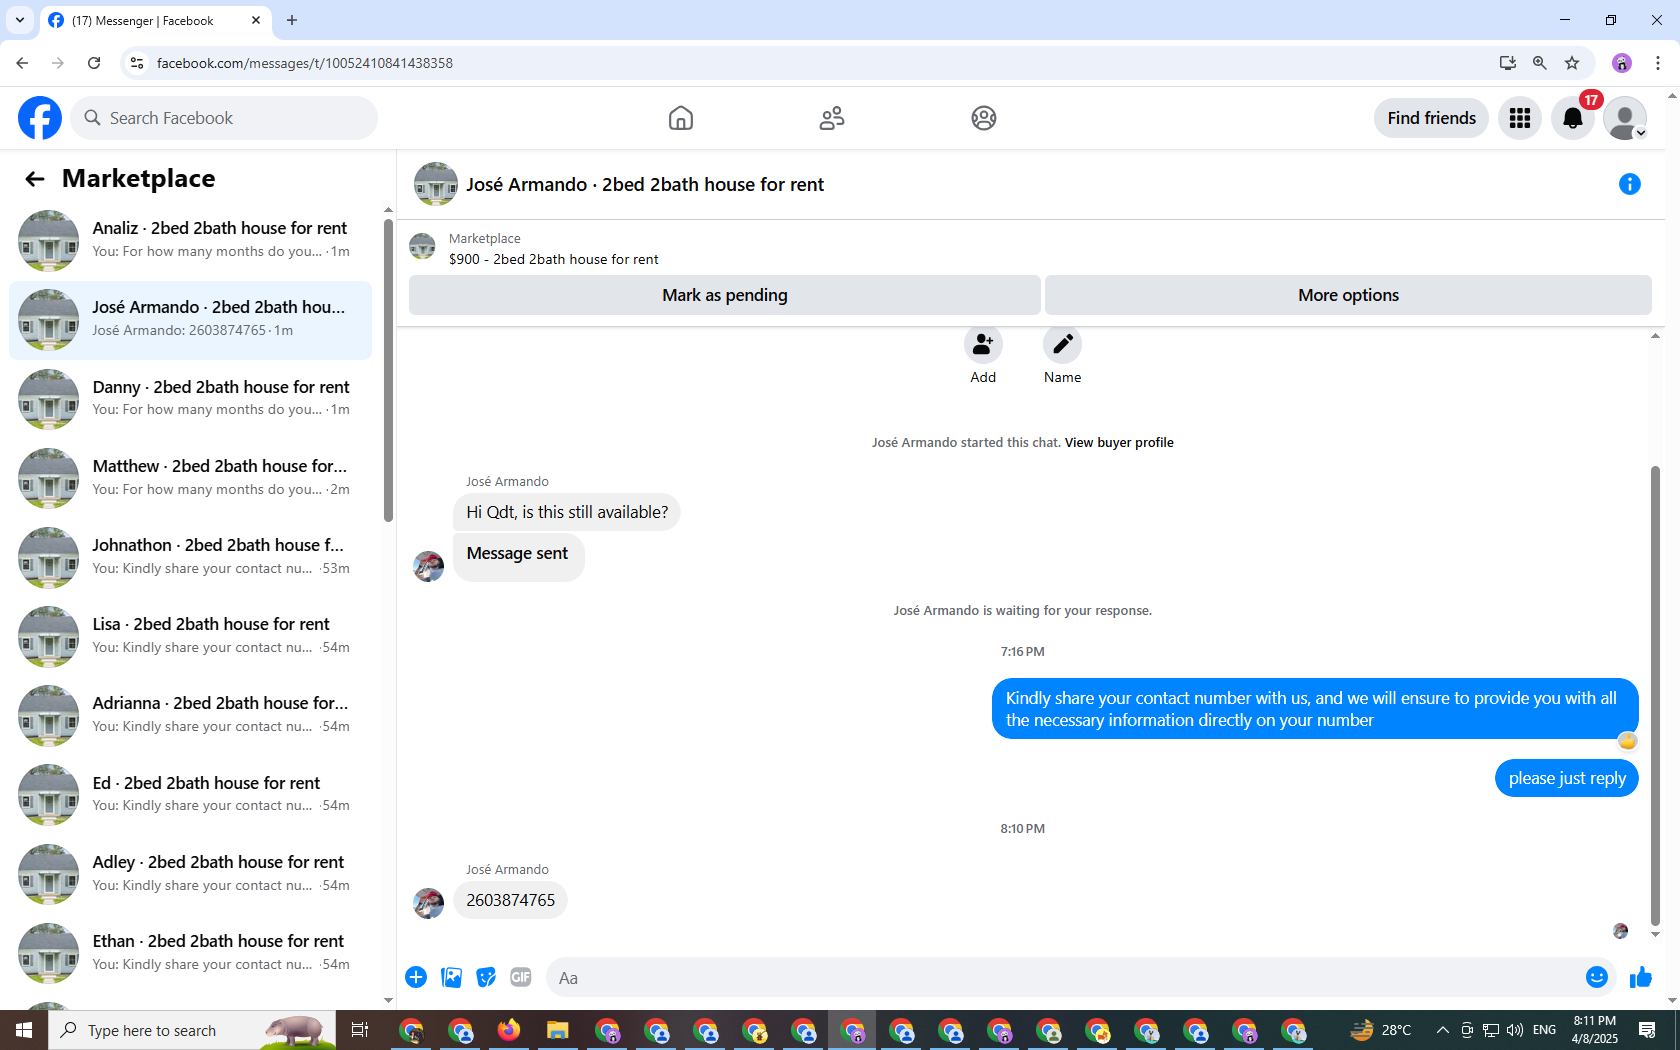The height and width of the screenshot is (1050, 1680).
Task: Click Windows taskbar search box
Action: pos(192,1030)
